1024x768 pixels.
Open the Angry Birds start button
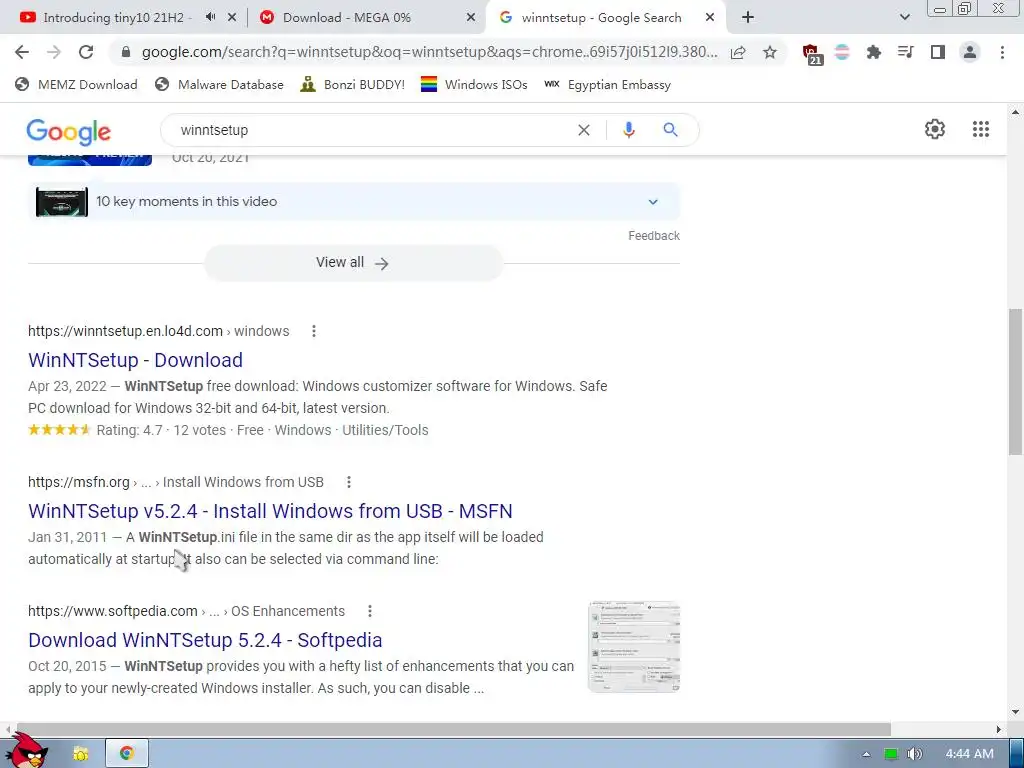[x=26, y=750]
